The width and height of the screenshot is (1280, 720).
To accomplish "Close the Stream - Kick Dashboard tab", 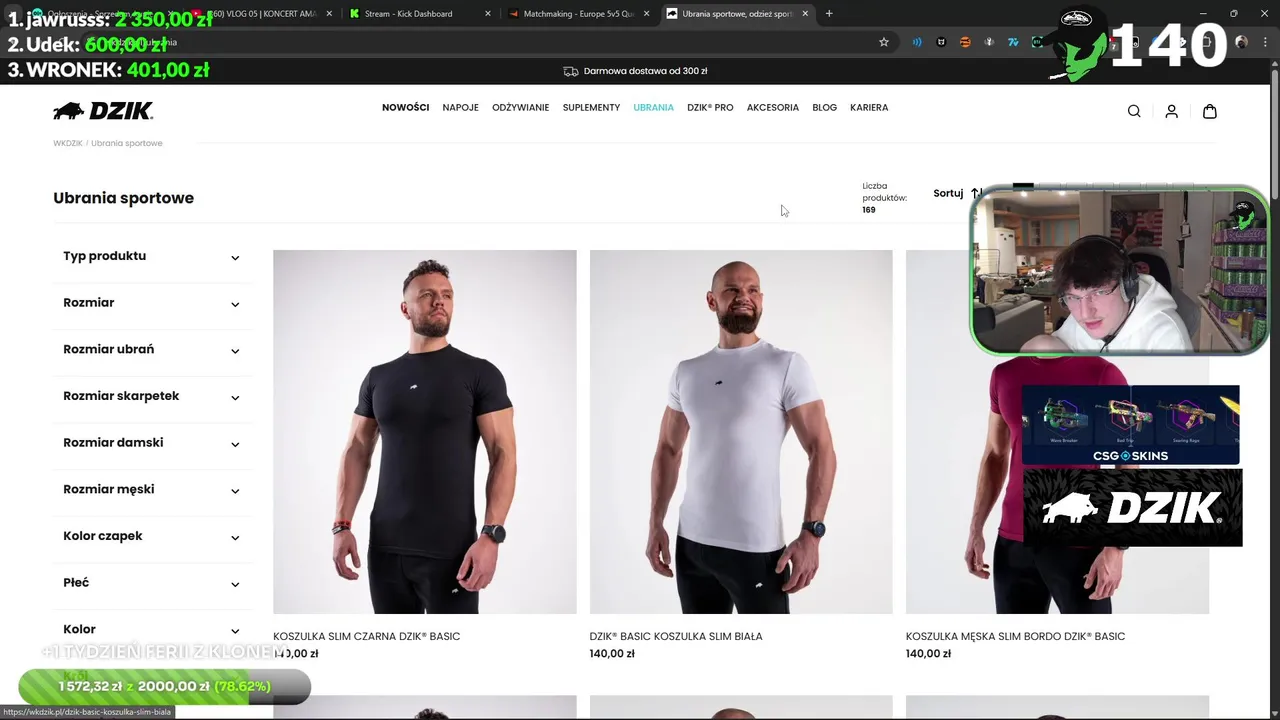I will point(488,14).
